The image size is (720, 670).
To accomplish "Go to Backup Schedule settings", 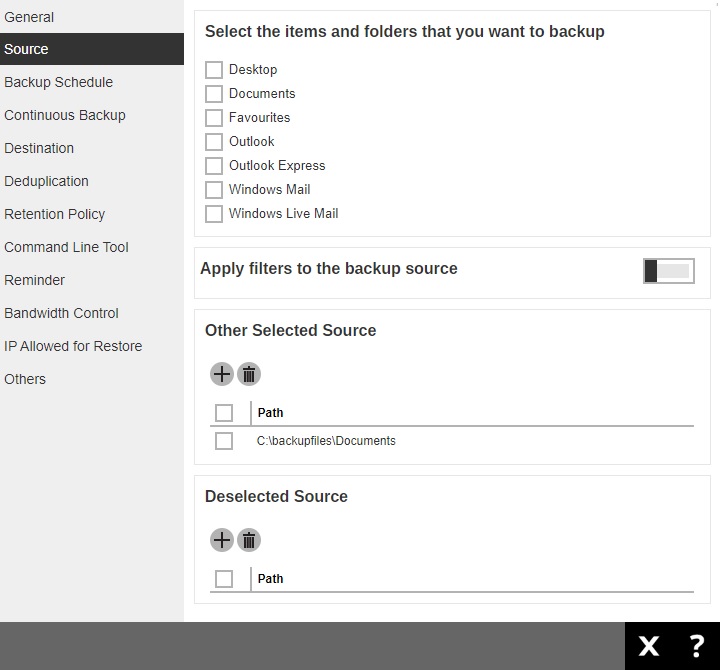I will [x=92, y=82].
